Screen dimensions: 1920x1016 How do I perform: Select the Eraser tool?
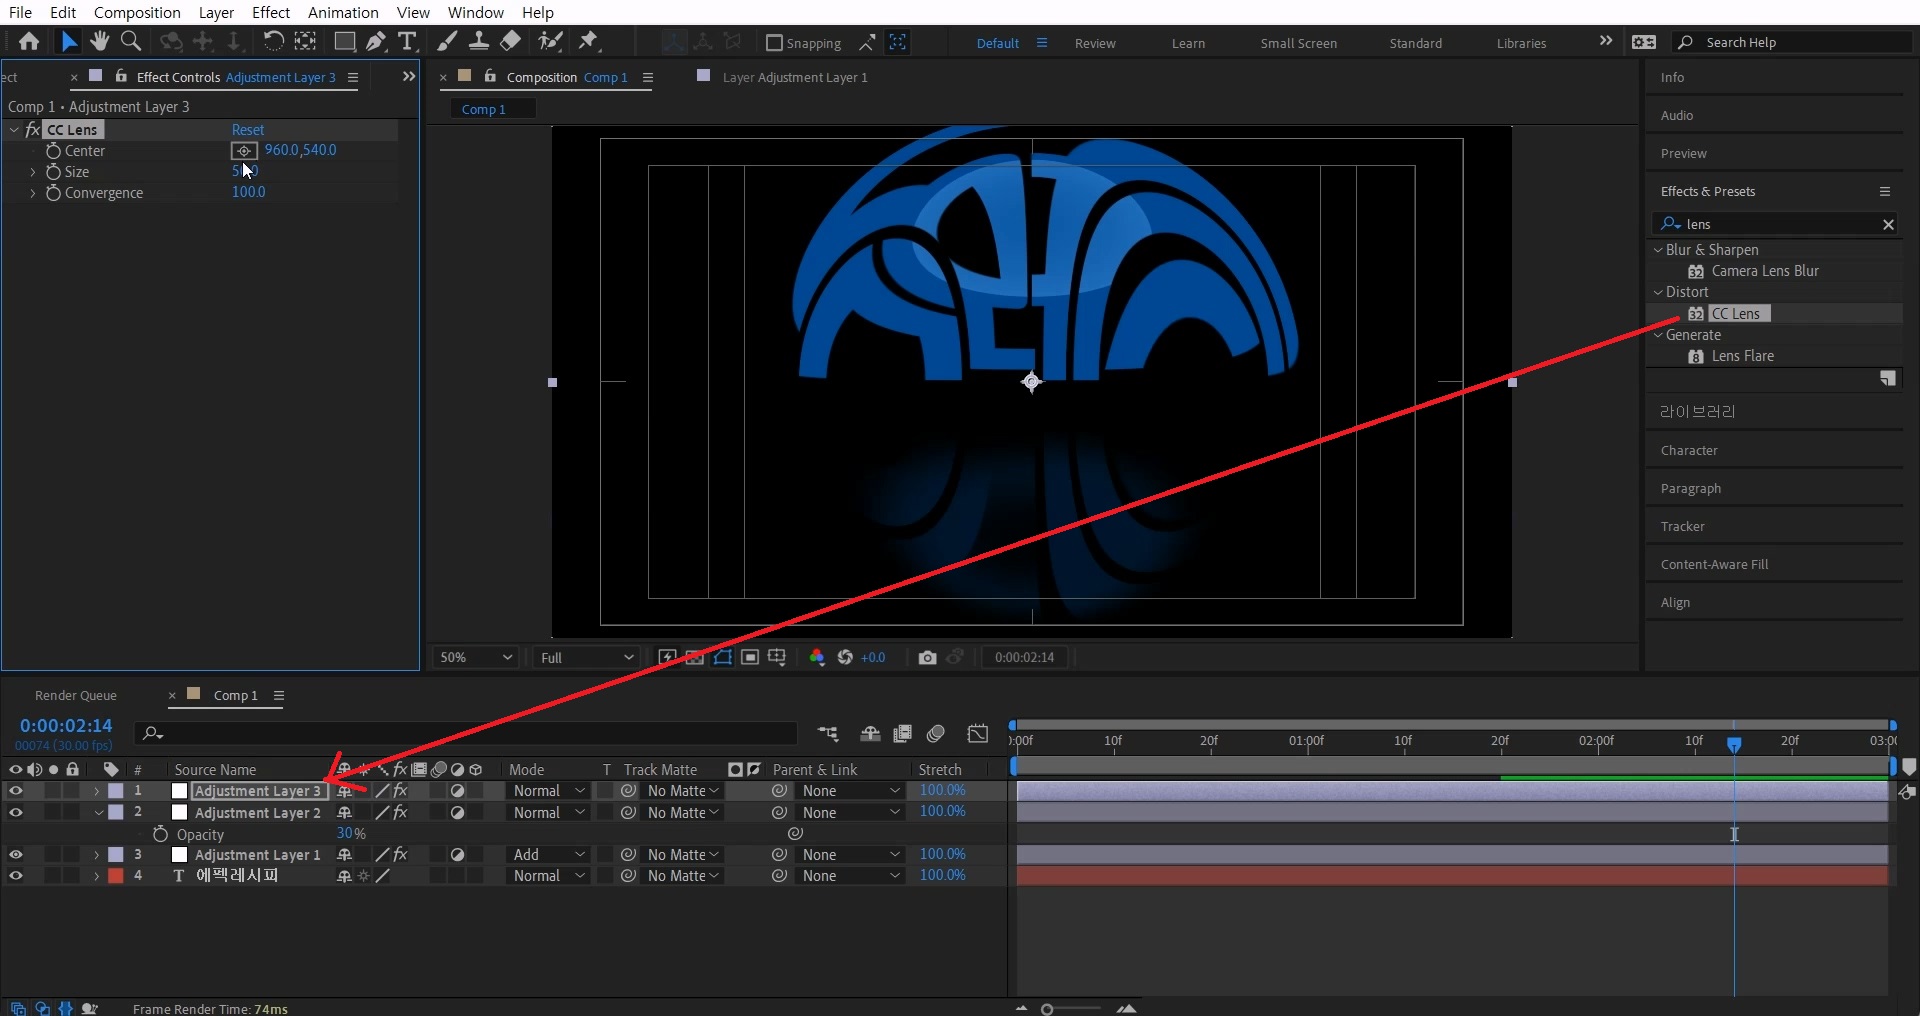(x=510, y=41)
